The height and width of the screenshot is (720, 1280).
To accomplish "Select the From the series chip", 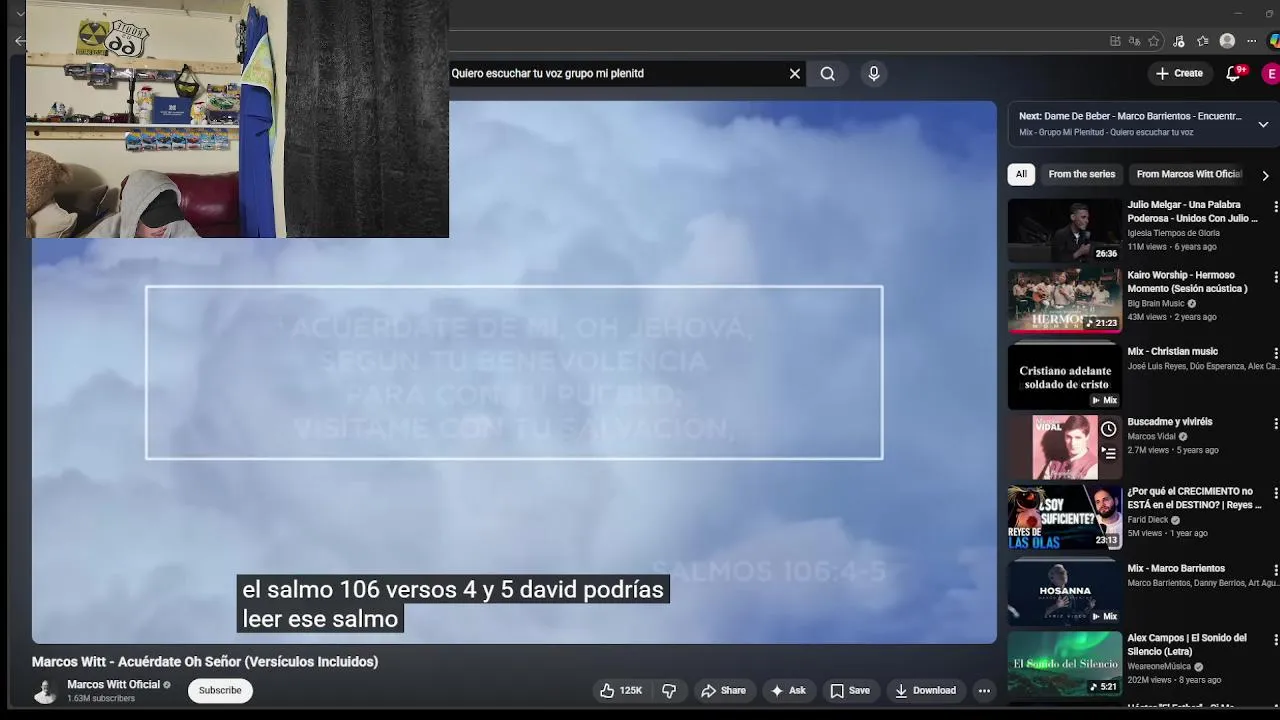I will 1081,174.
